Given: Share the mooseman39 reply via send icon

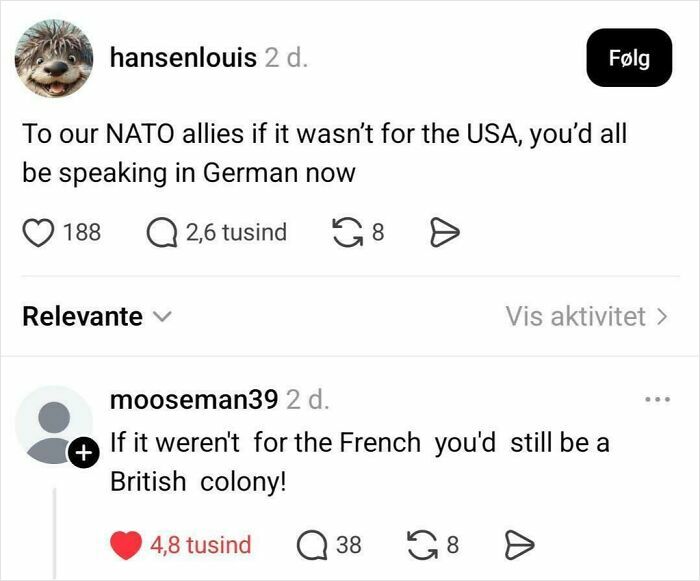Looking at the screenshot, I should (518, 545).
